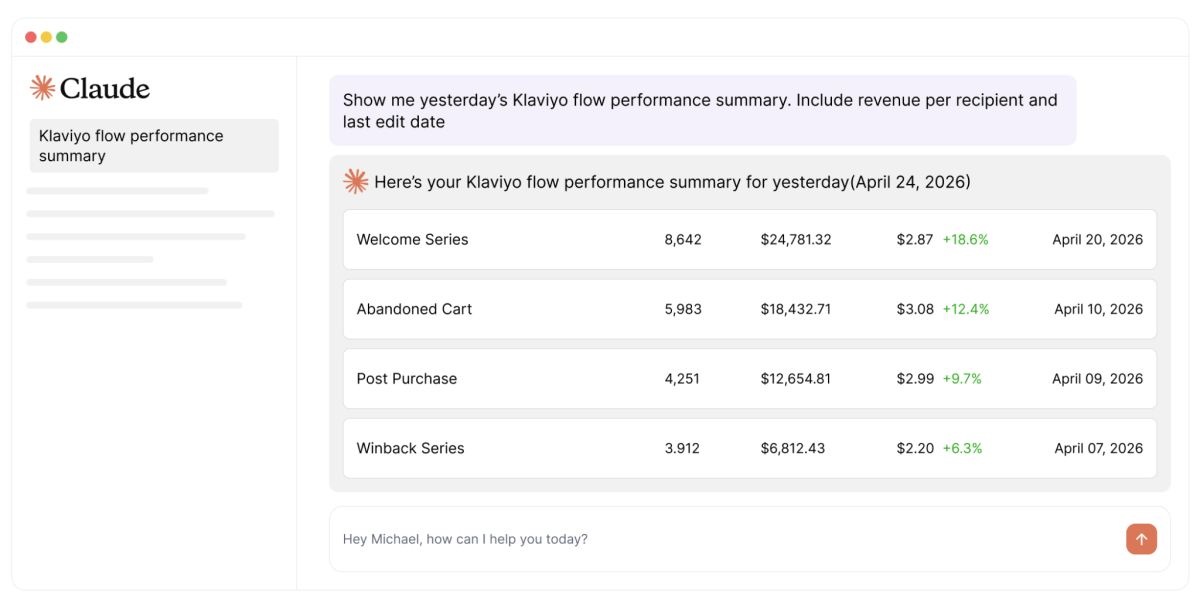Click the yellow minimize window dot
1200x609 pixels.
tap(46, 37)
